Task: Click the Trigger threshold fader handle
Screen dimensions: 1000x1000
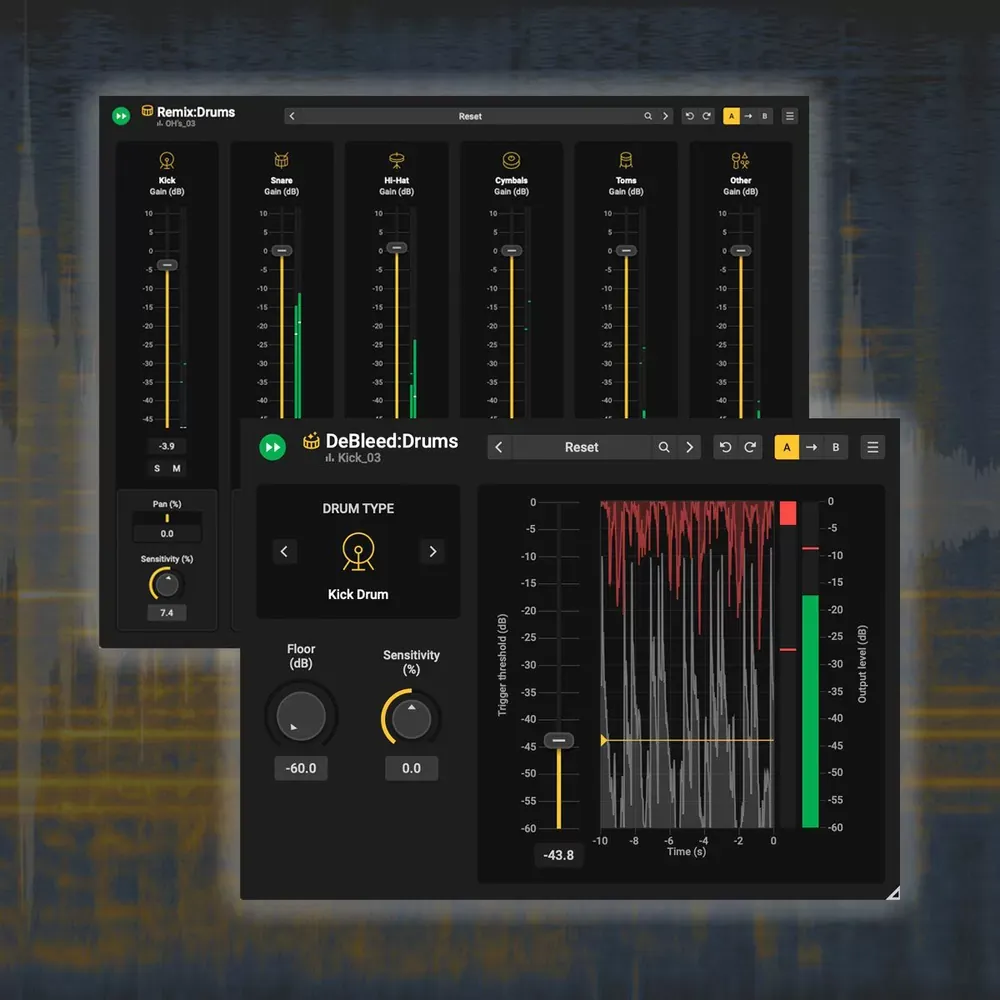Action: [x=559, y=740]
